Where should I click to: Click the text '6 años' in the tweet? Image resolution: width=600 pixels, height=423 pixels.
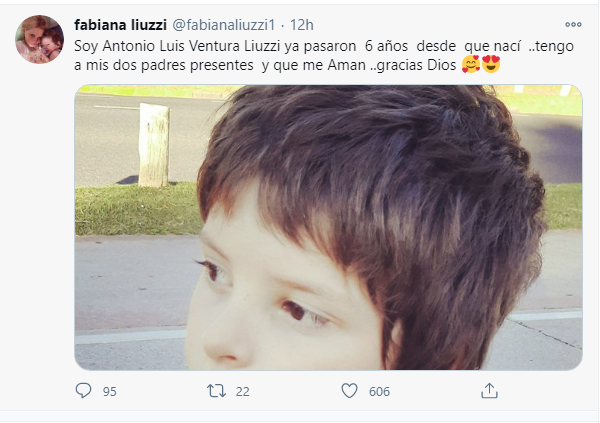386,46
